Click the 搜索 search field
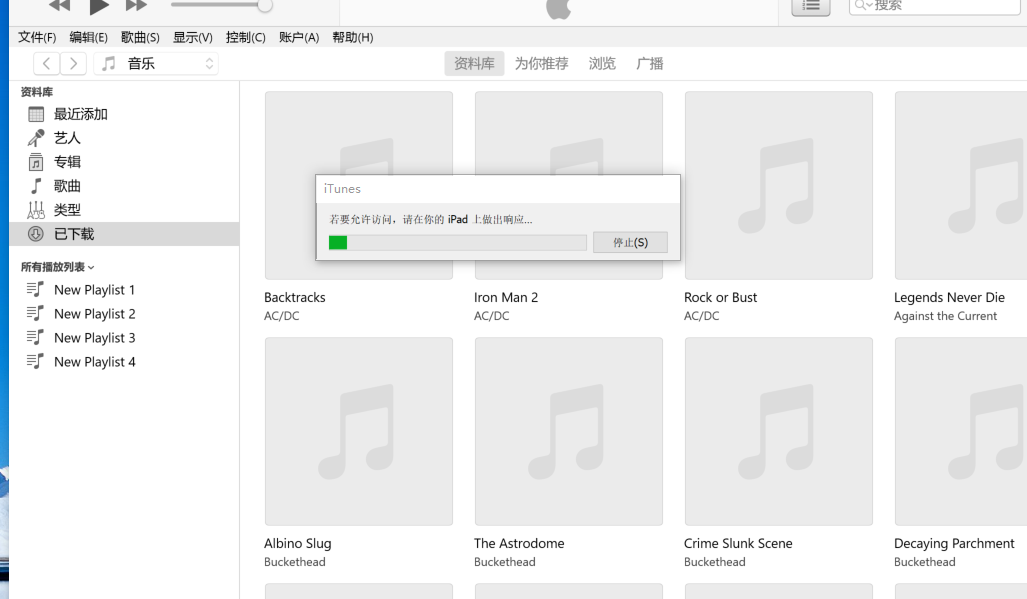The height and width of the screenshot is (599, 1027). tap(935, 7)
